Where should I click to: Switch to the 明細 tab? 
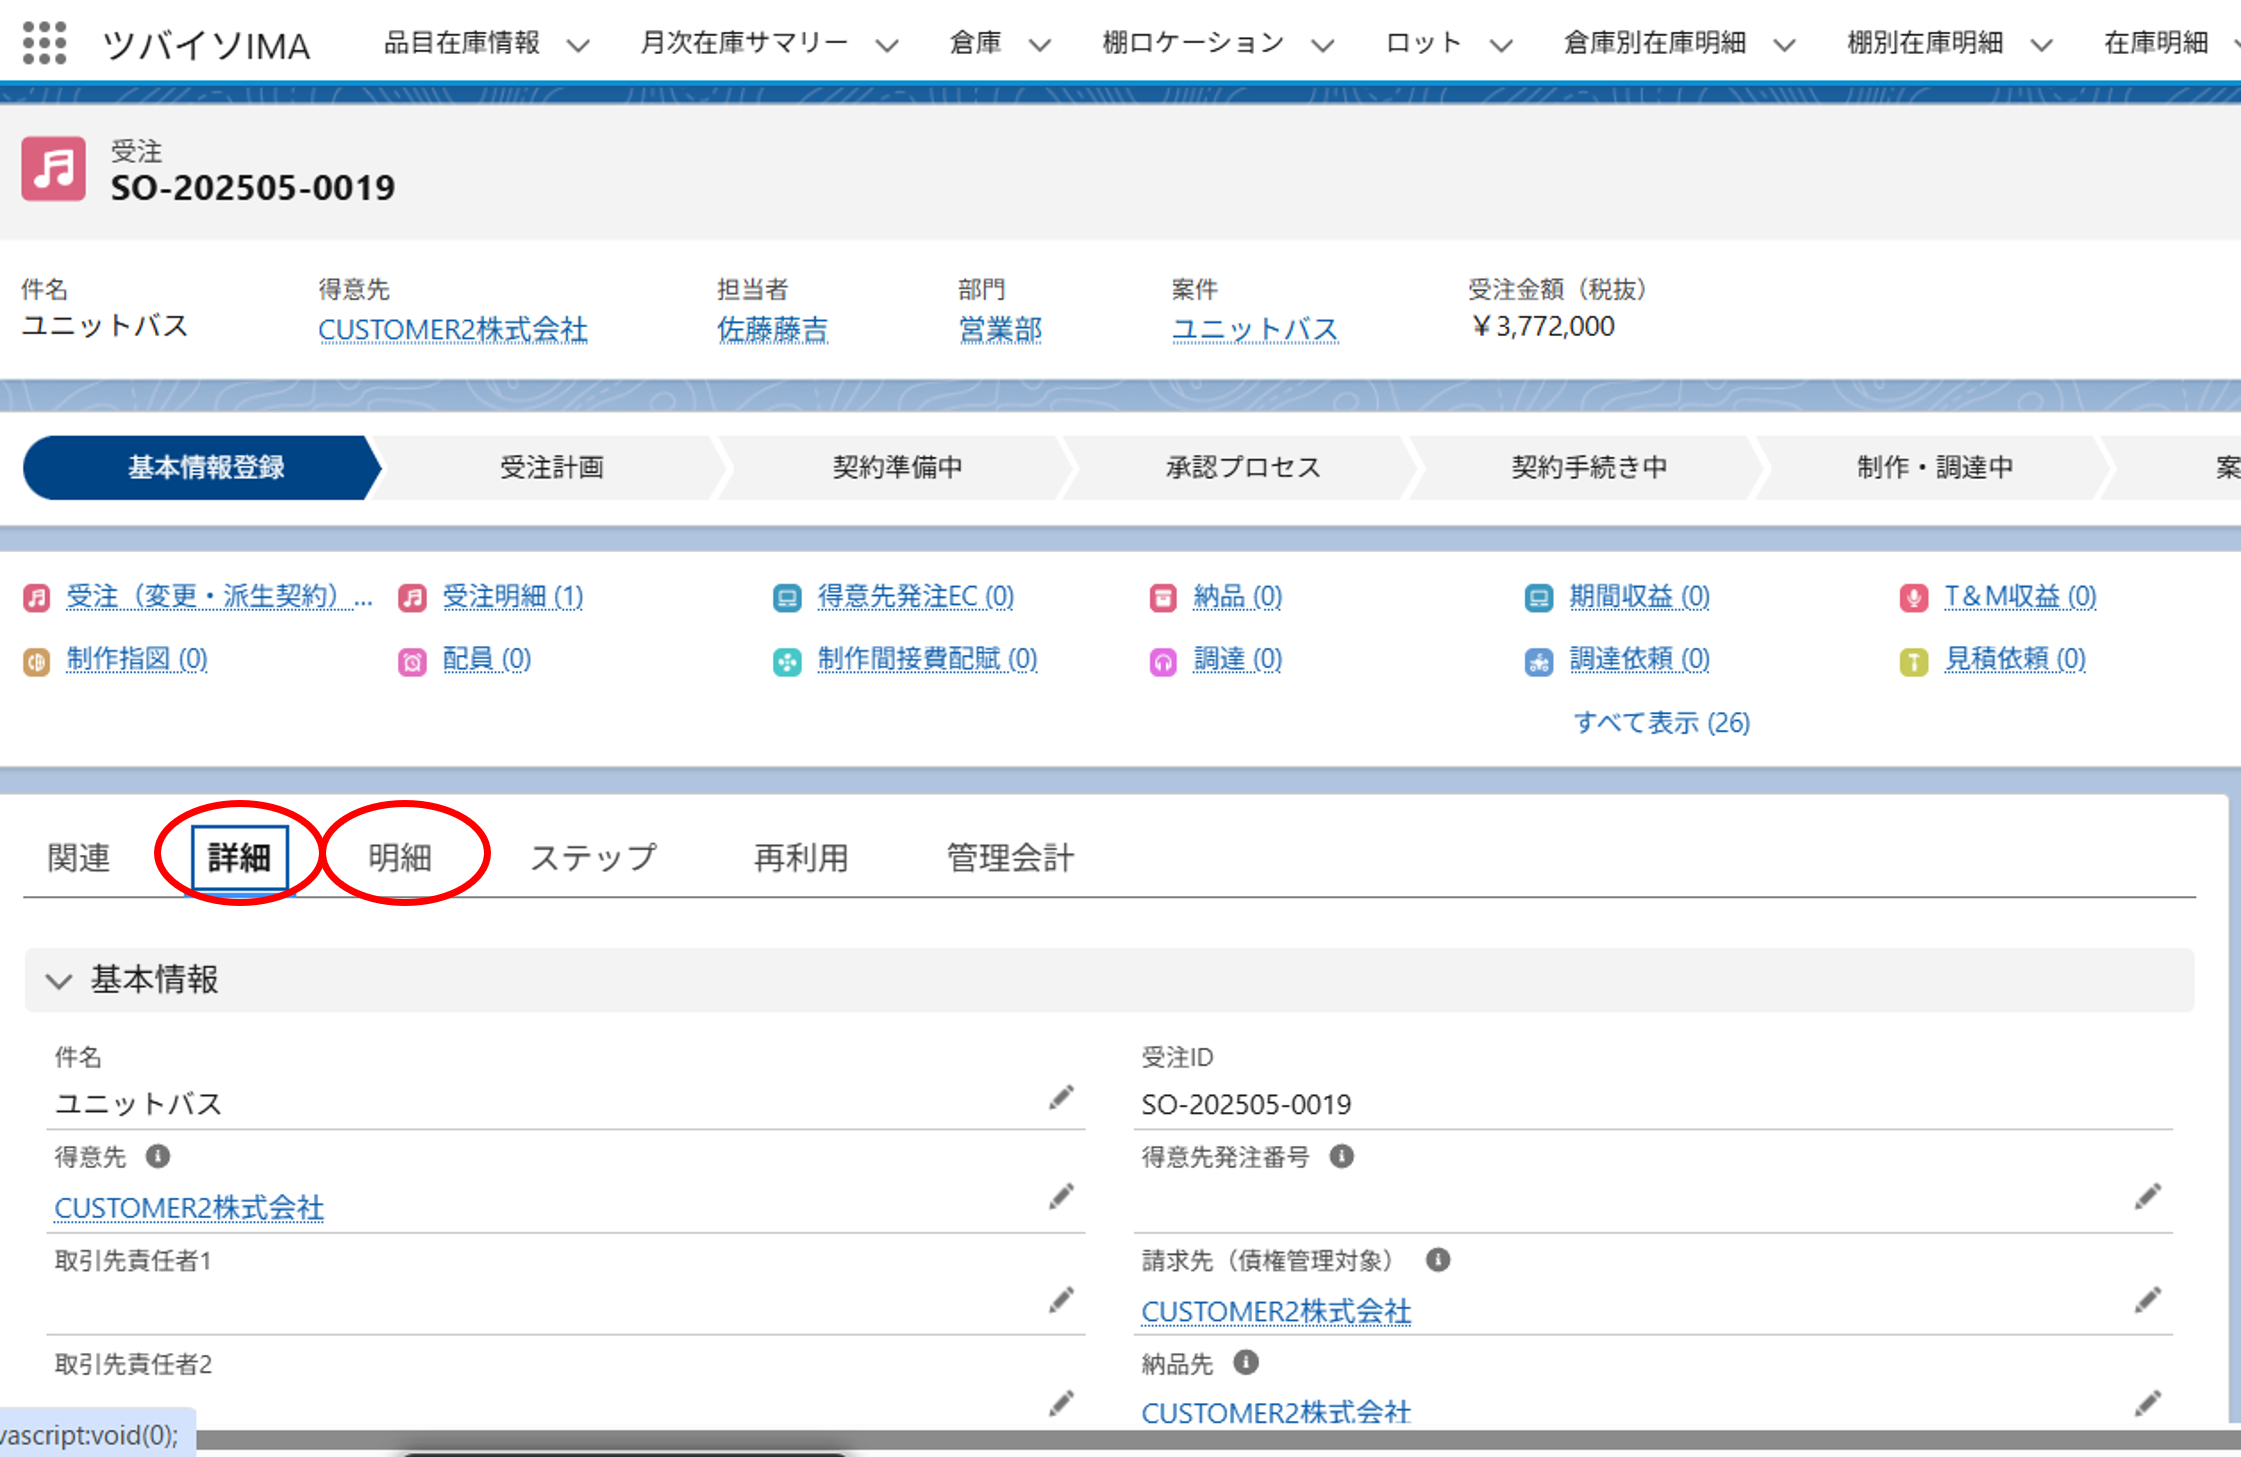(400, 857)
